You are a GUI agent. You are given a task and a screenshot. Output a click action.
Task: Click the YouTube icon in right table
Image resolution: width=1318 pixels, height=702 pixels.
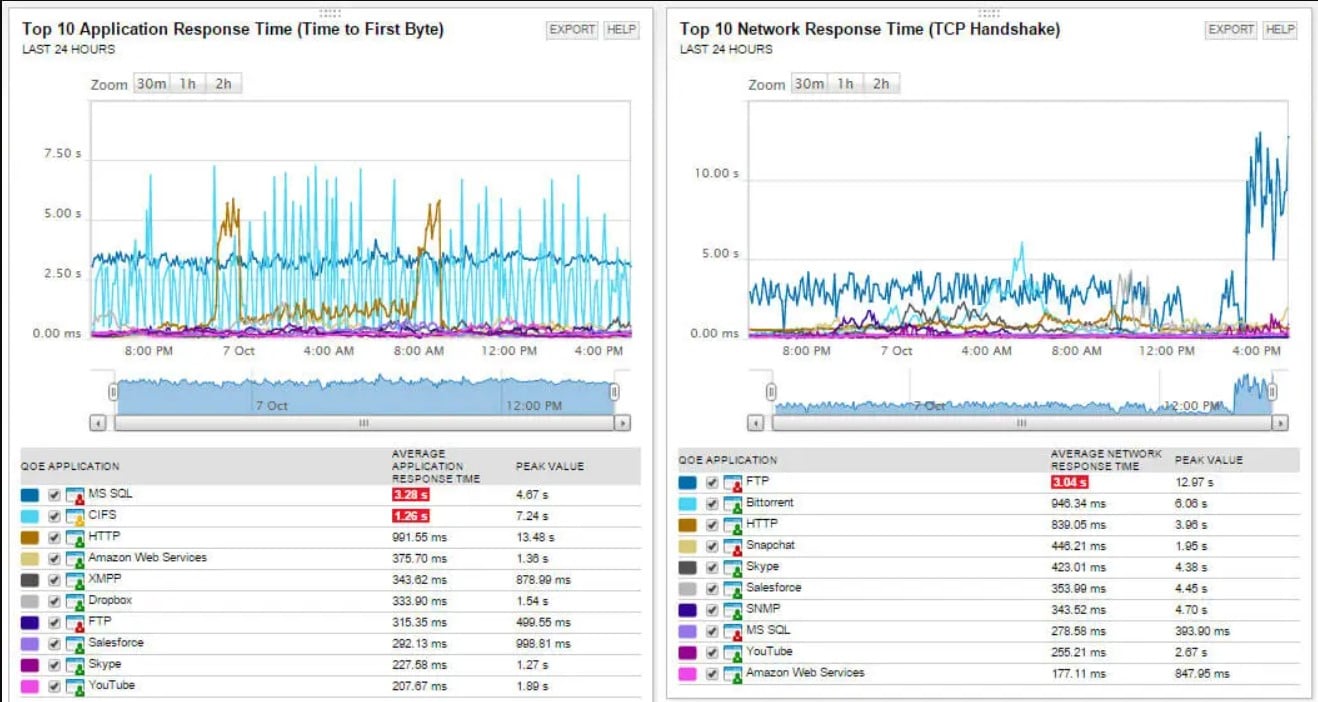[x=733, y=652]
